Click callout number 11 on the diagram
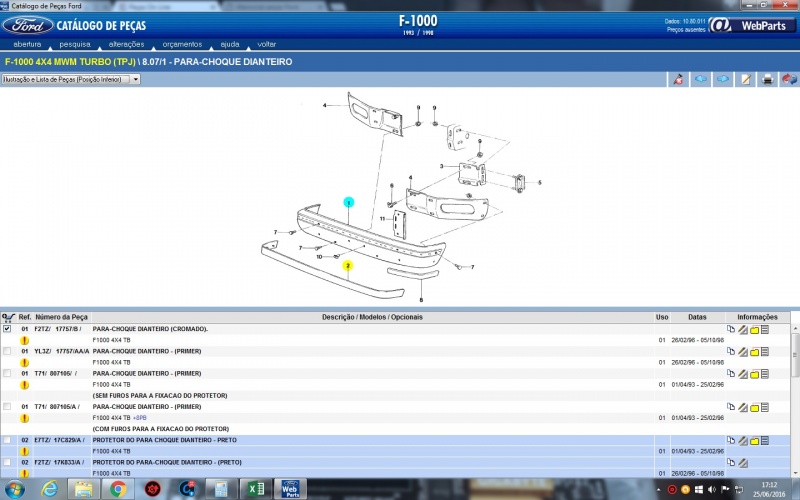800x500 pixels. [383, 219]
